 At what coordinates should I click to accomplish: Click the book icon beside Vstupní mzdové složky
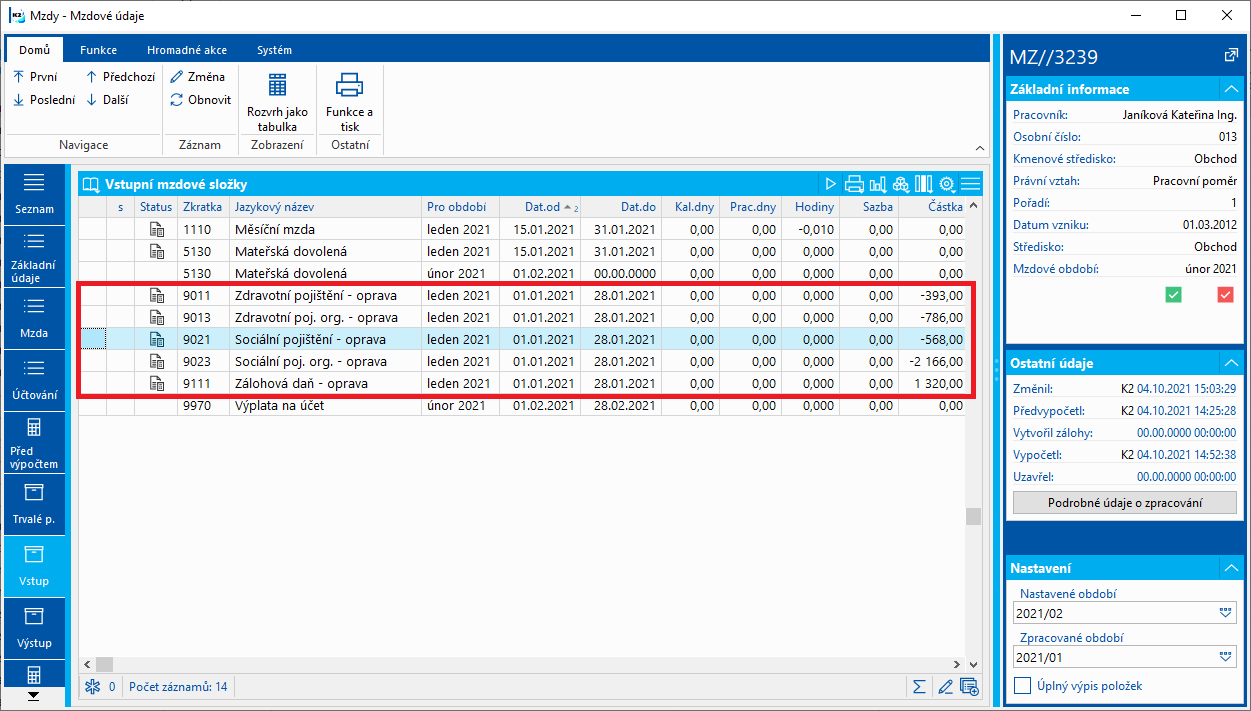click(x=92, y=184)
